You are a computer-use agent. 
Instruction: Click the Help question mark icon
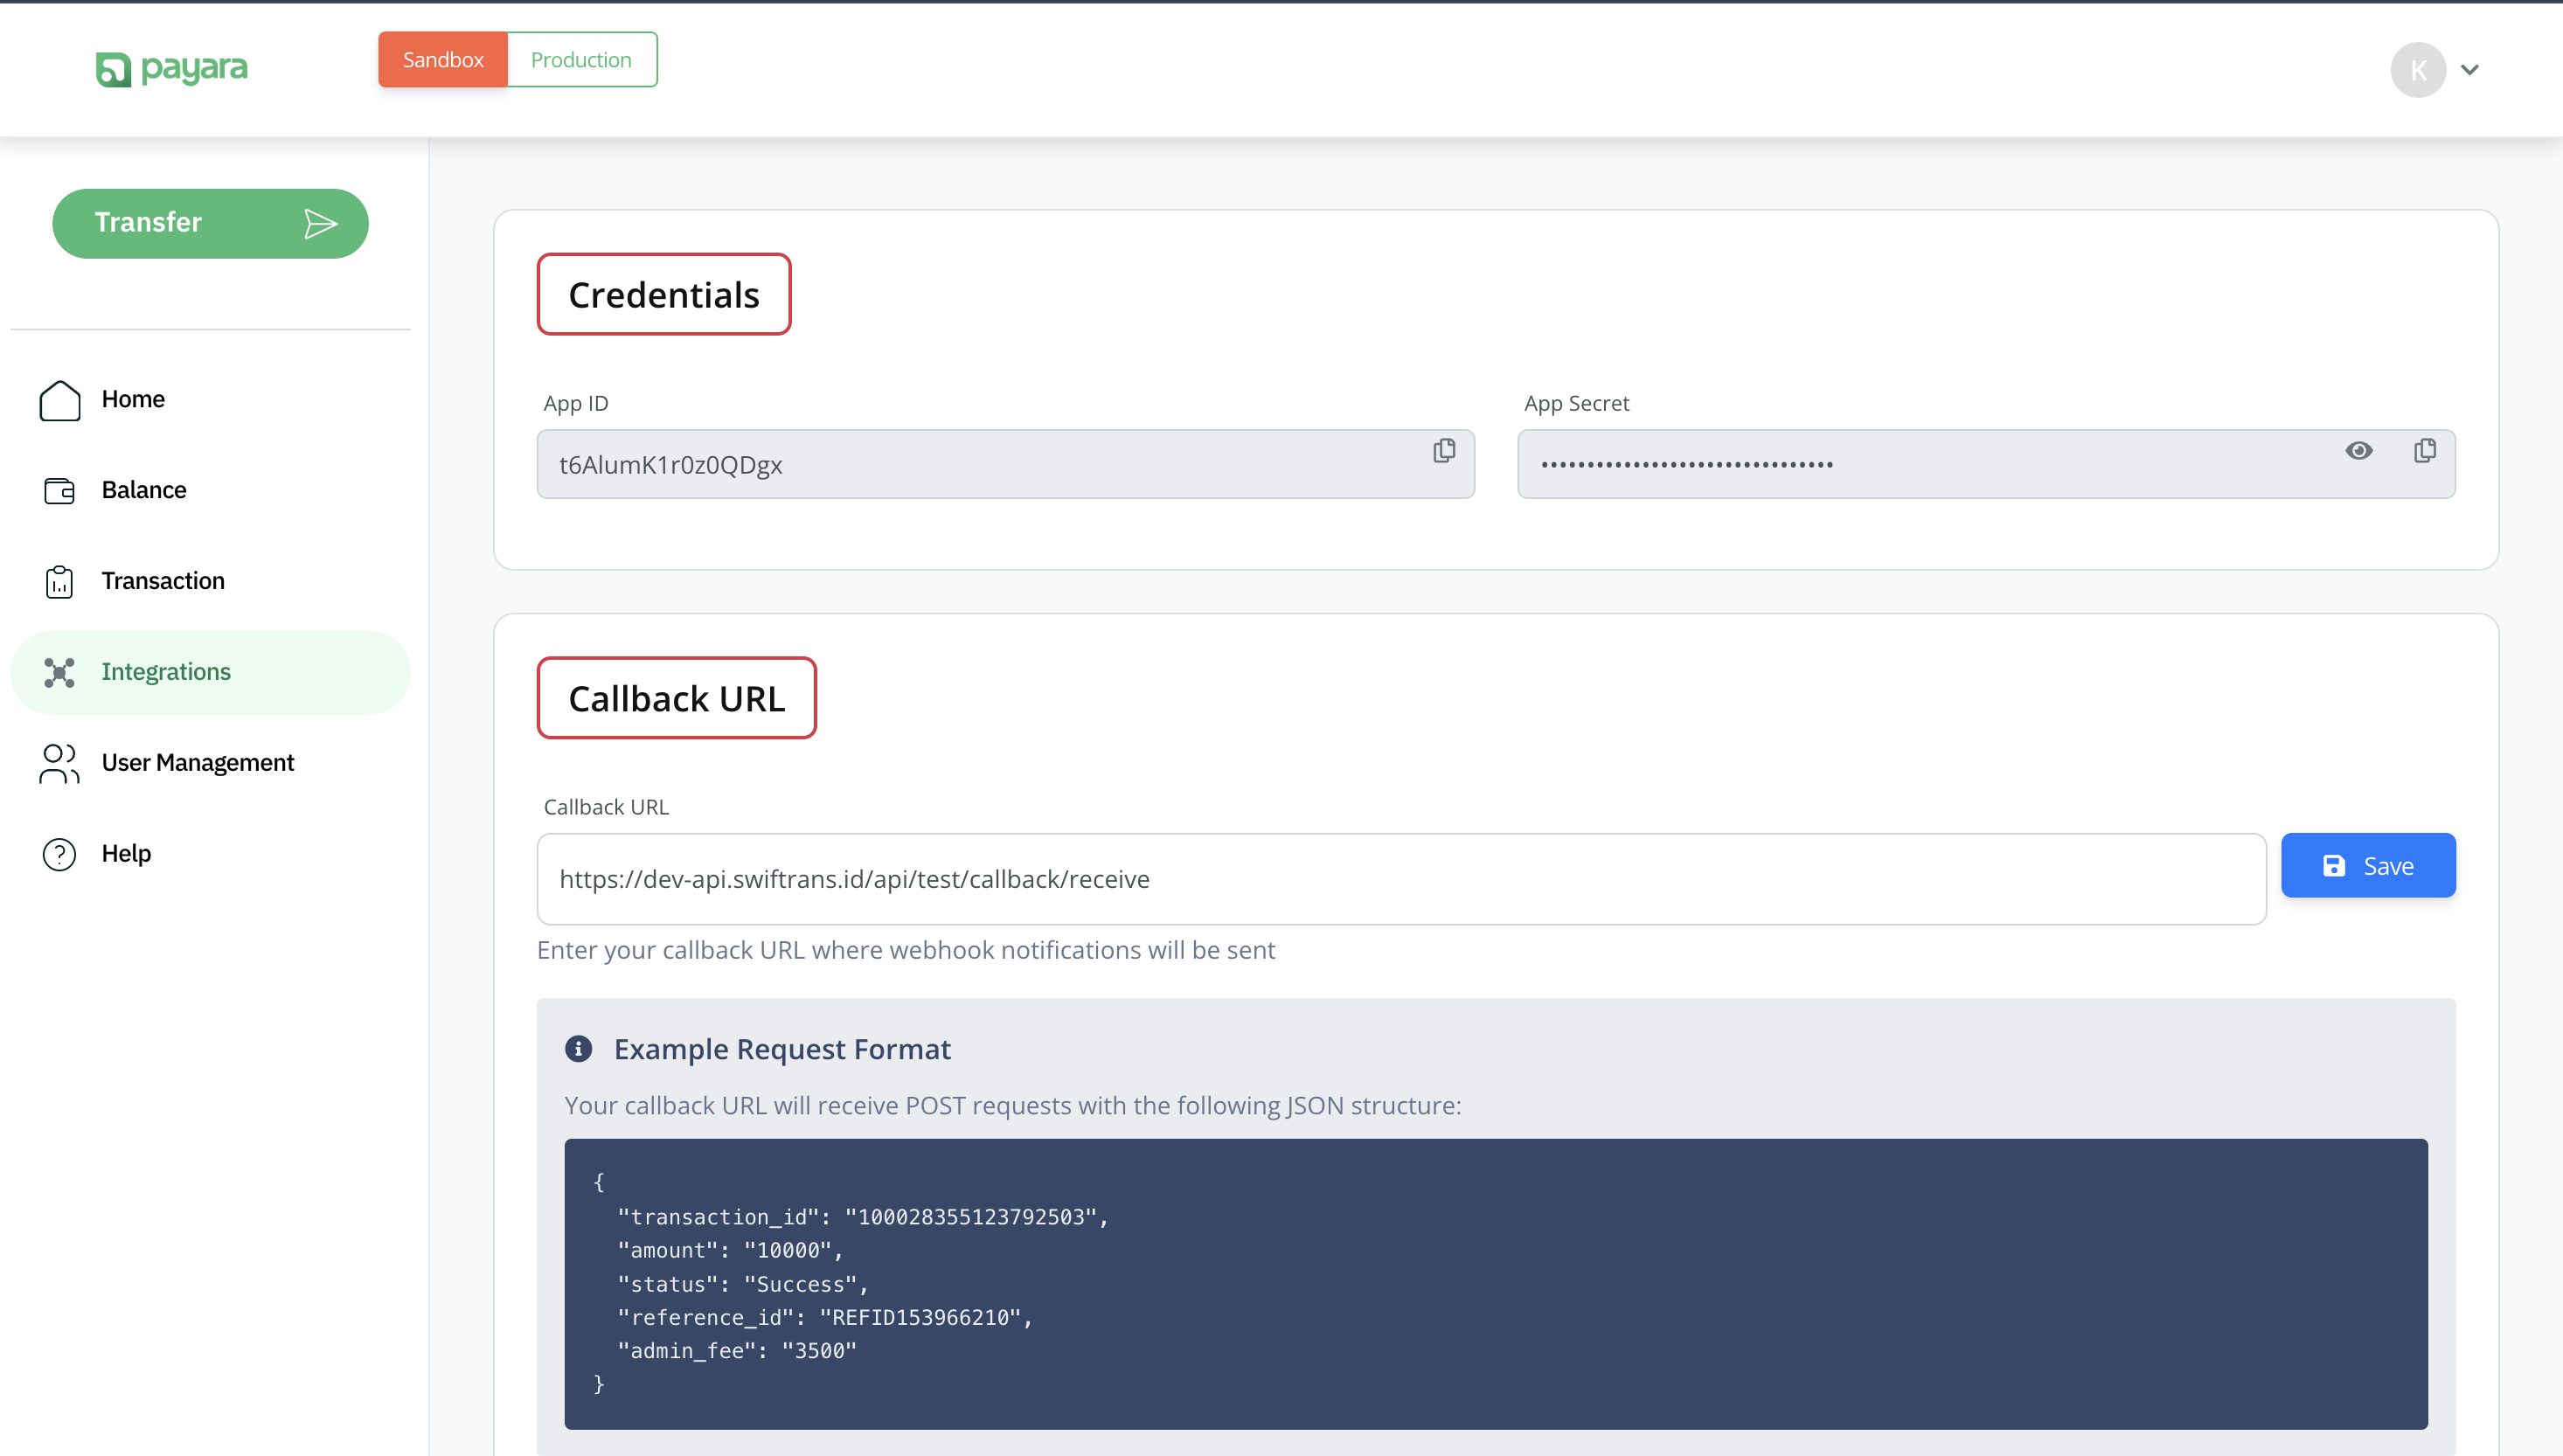point(59,854)
